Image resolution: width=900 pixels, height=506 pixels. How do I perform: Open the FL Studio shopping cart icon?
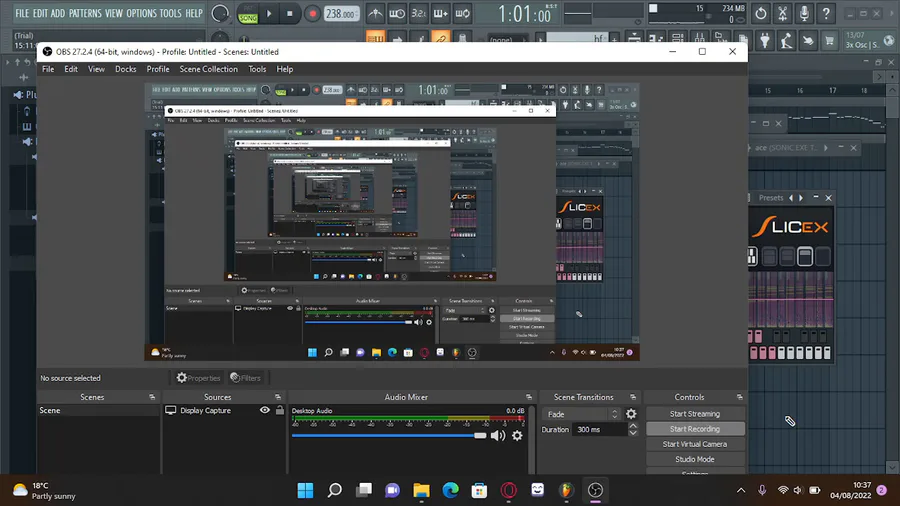[x=829, y=40]
